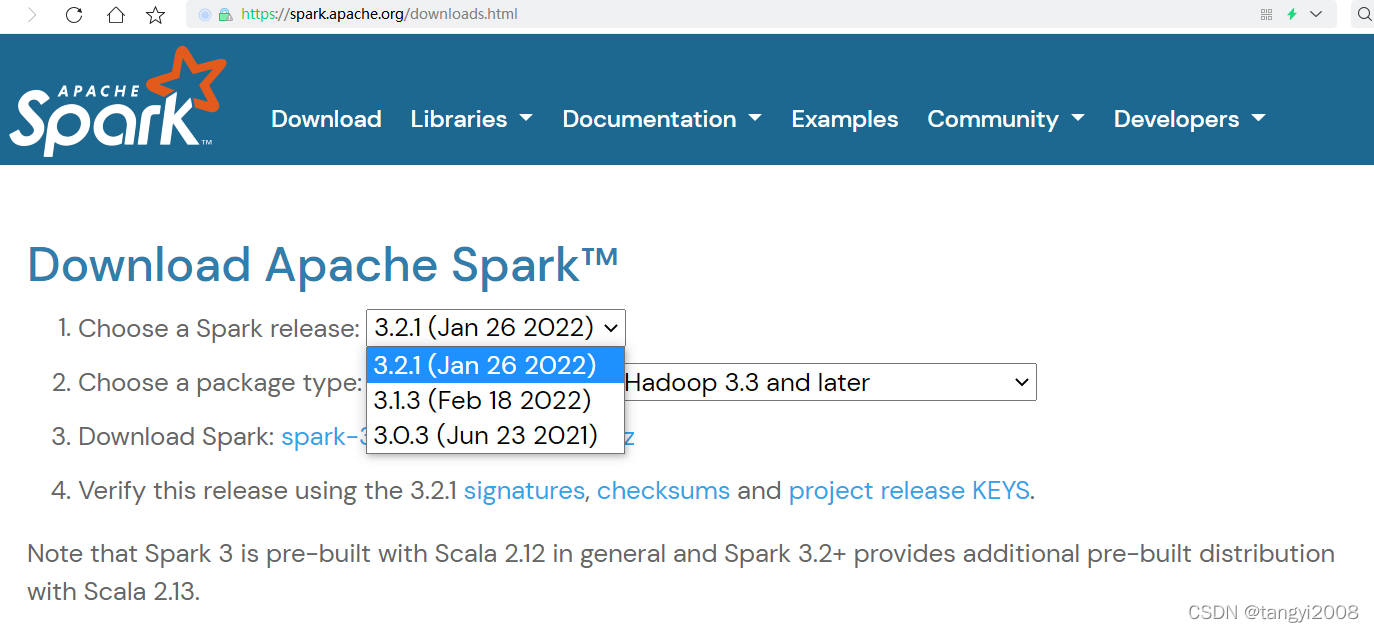This screenshot has height=632, width=1374.
Task: Open the package type dropdown
Action: pos(830,382)
